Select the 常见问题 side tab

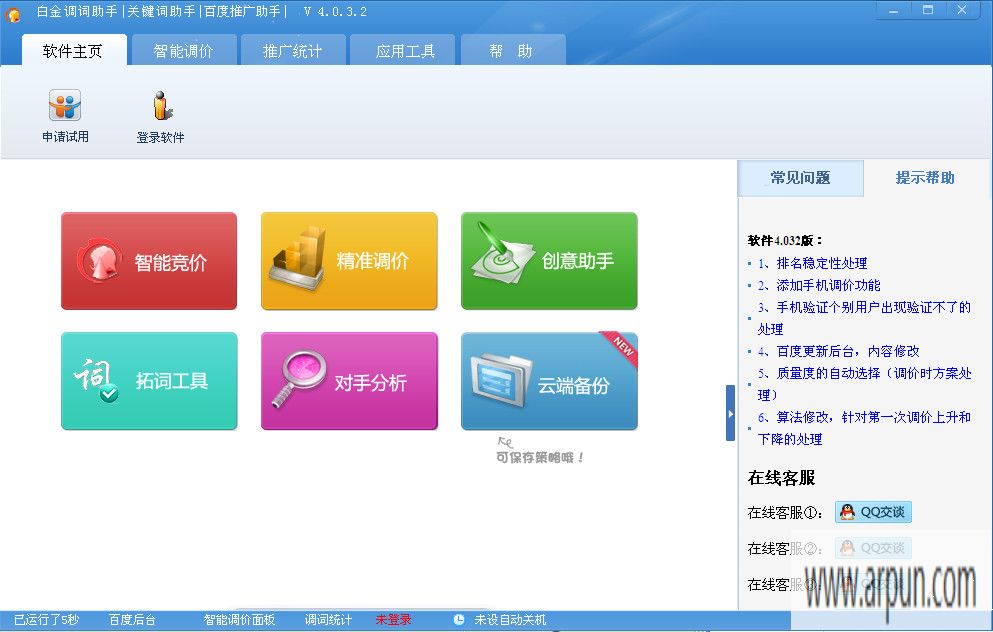tap(800, 178)
